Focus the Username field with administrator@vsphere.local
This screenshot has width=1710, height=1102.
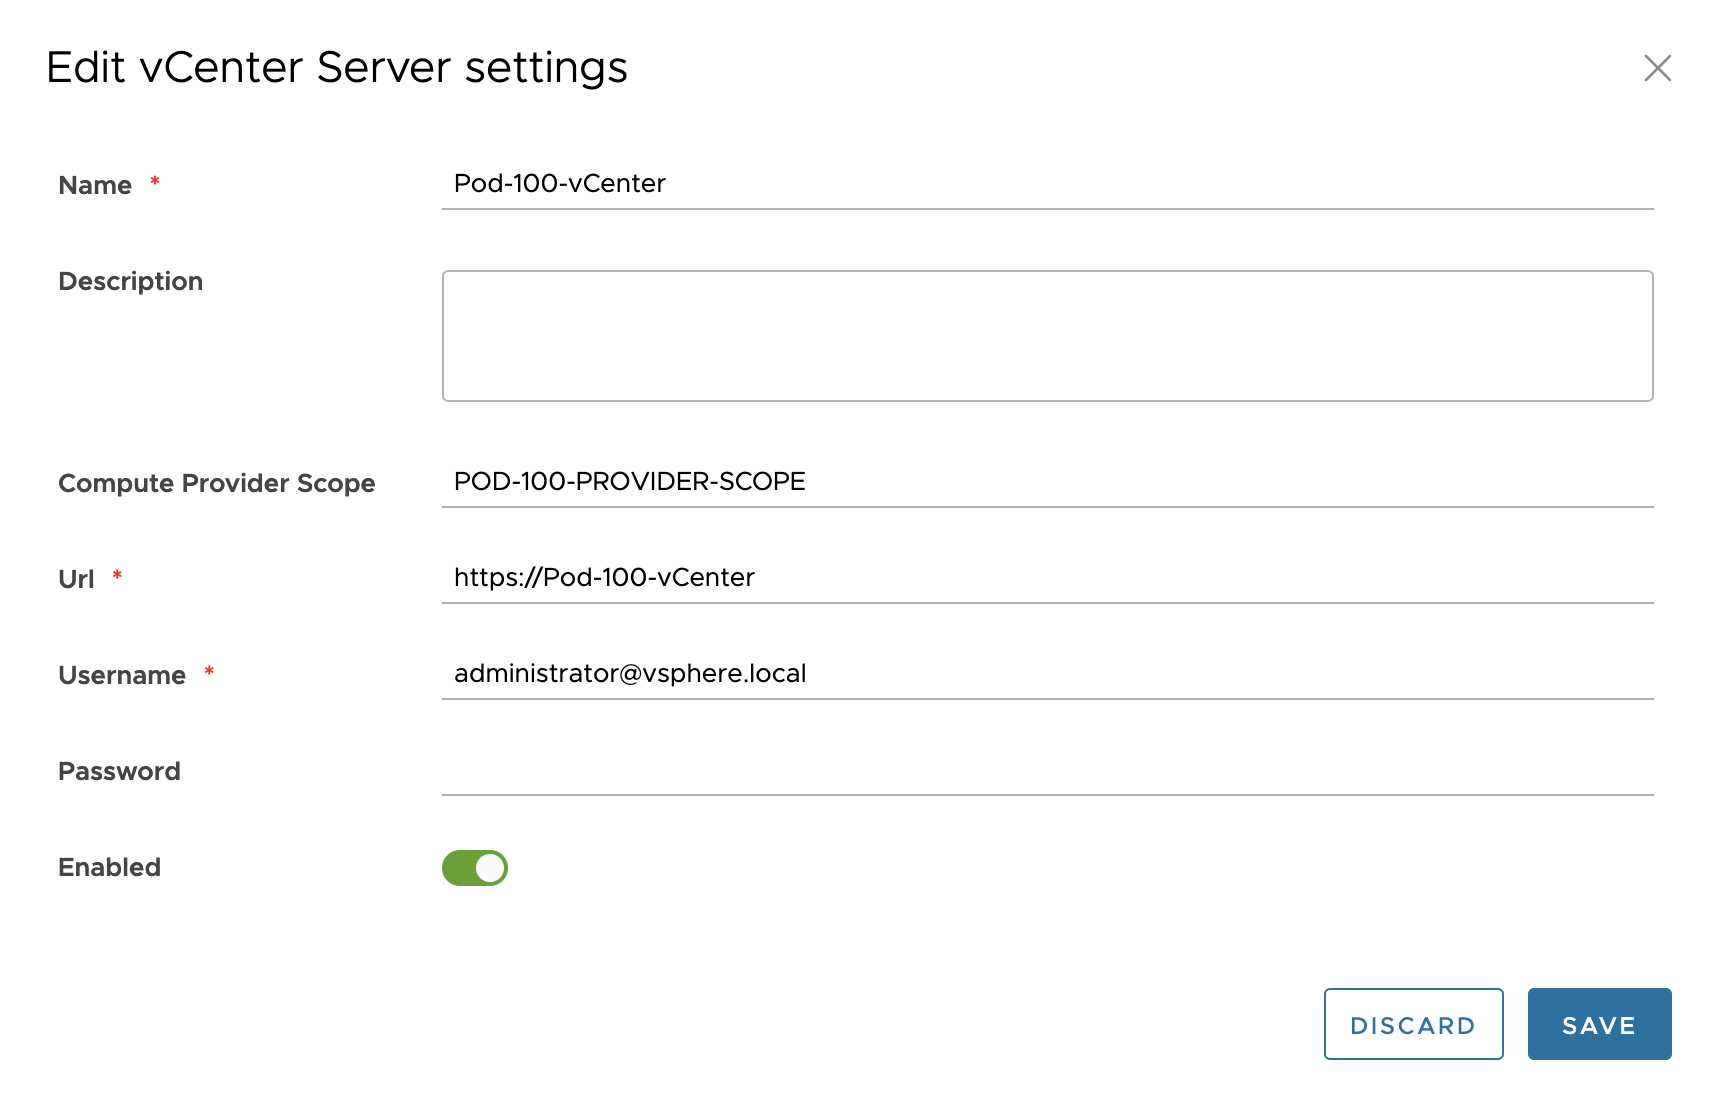click(1046, 674)
